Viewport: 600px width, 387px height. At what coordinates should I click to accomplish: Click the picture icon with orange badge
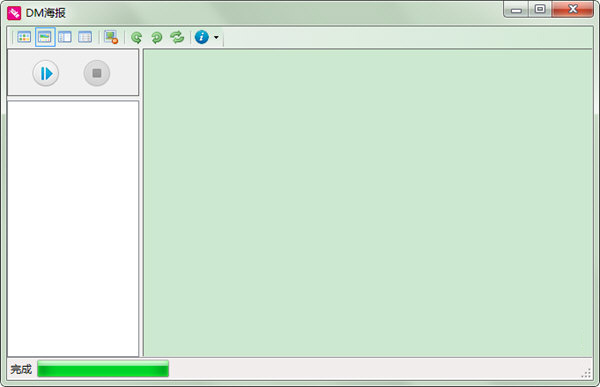point(111,37)
